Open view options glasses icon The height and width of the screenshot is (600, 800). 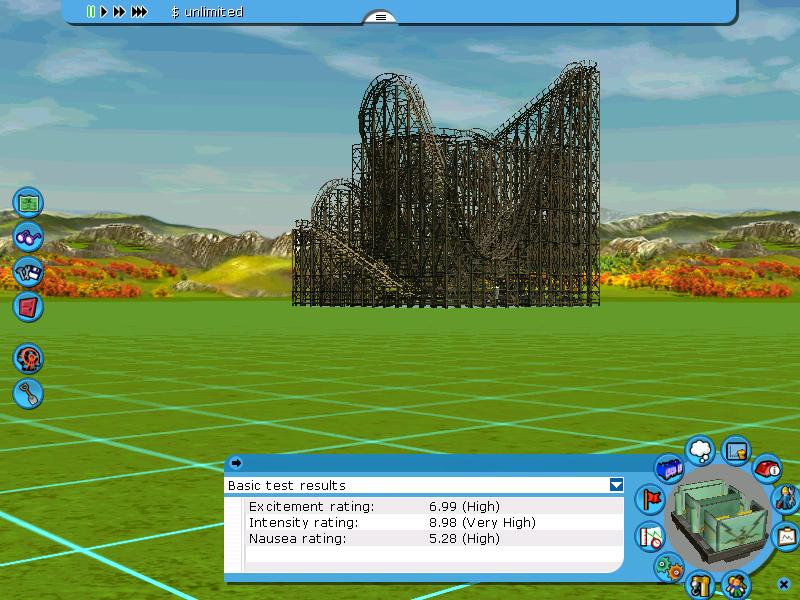[x=28, y=237]
